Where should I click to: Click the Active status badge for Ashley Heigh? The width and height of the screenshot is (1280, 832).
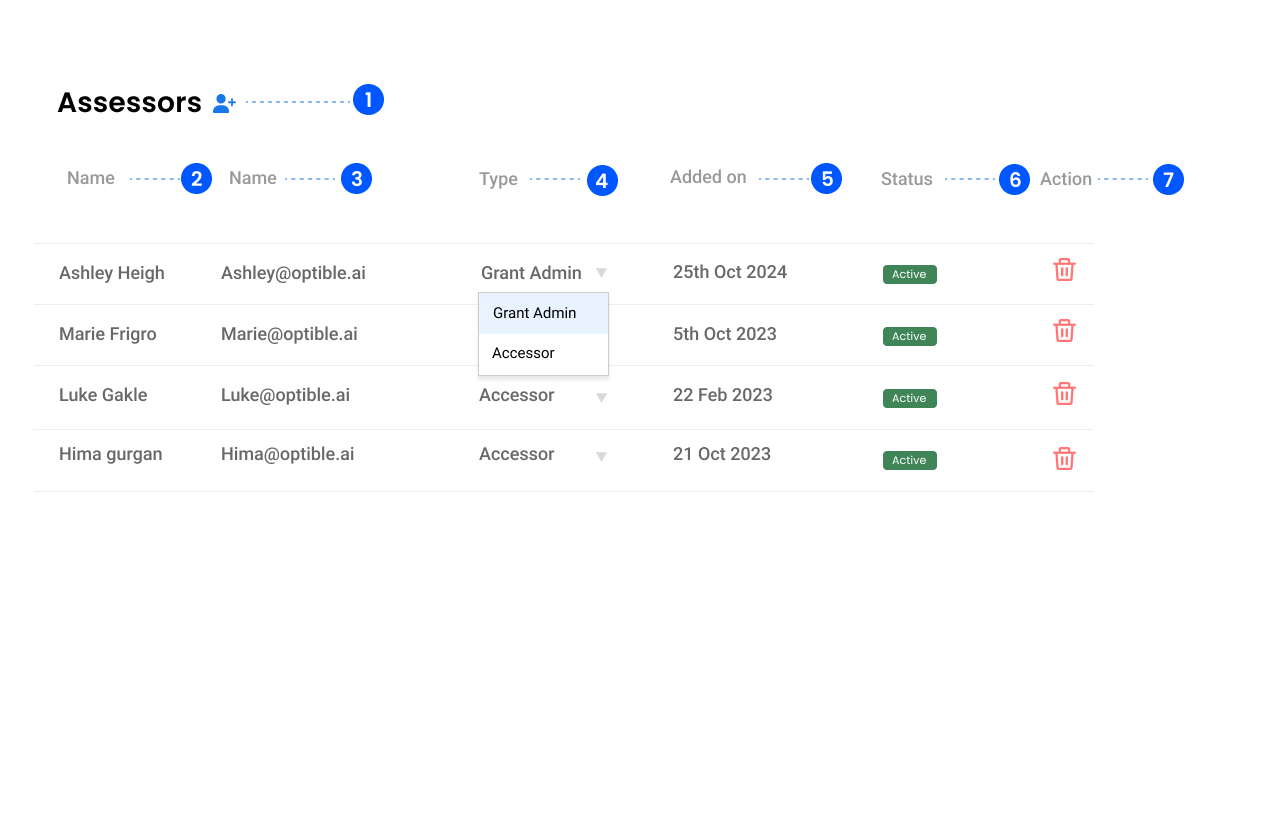[x=909, y=274]
